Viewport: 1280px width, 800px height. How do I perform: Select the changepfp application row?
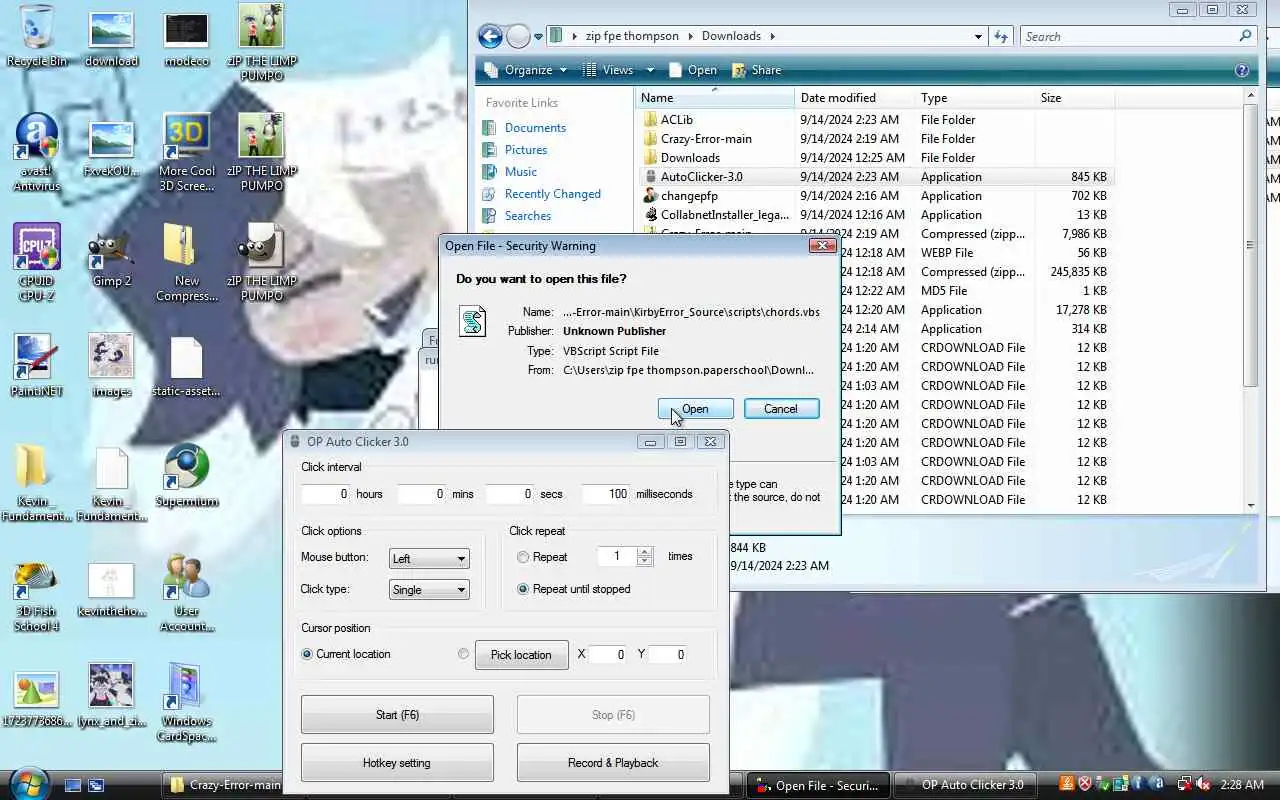coord(875,196)
